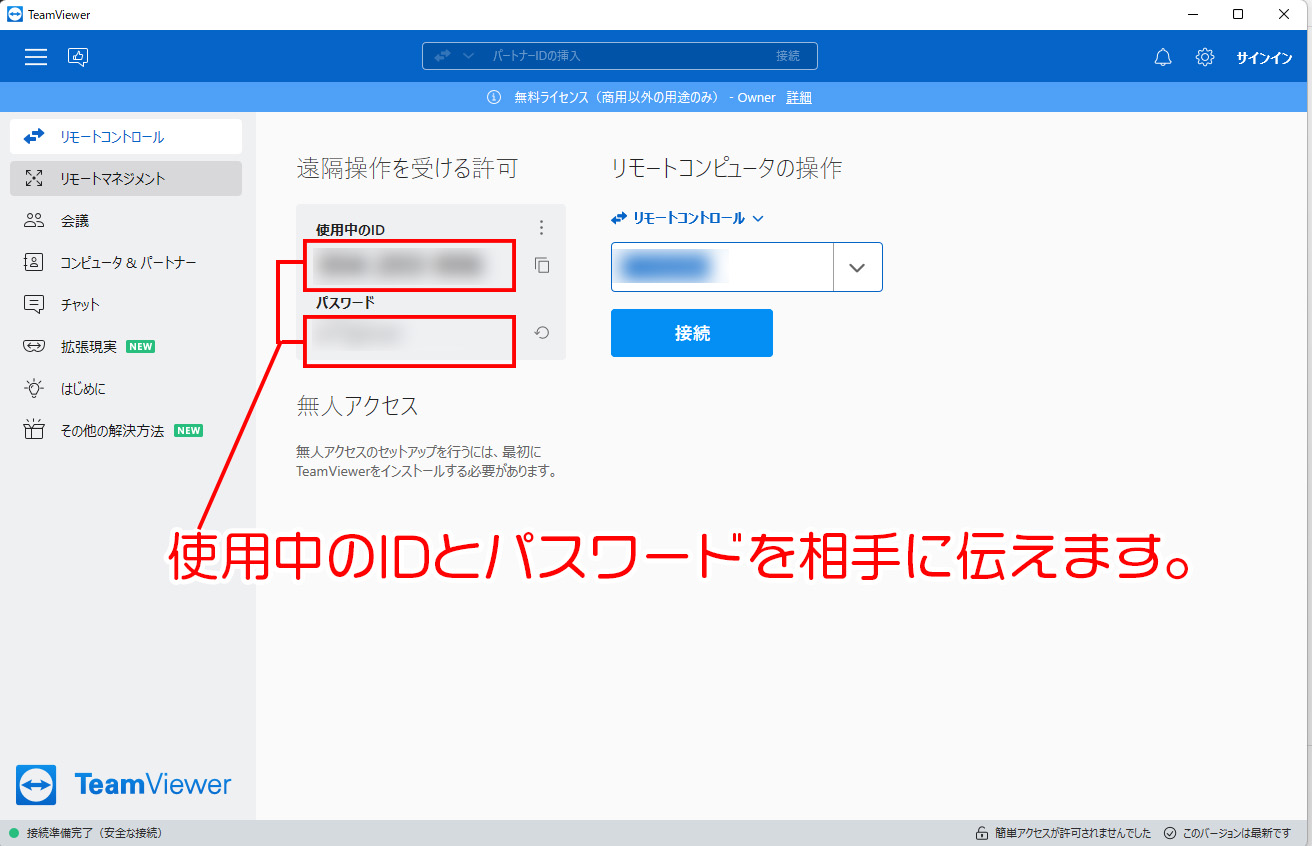The image size is (1312, 846).
Task: Open settings via the gear icon
Action: [1205, 57]
